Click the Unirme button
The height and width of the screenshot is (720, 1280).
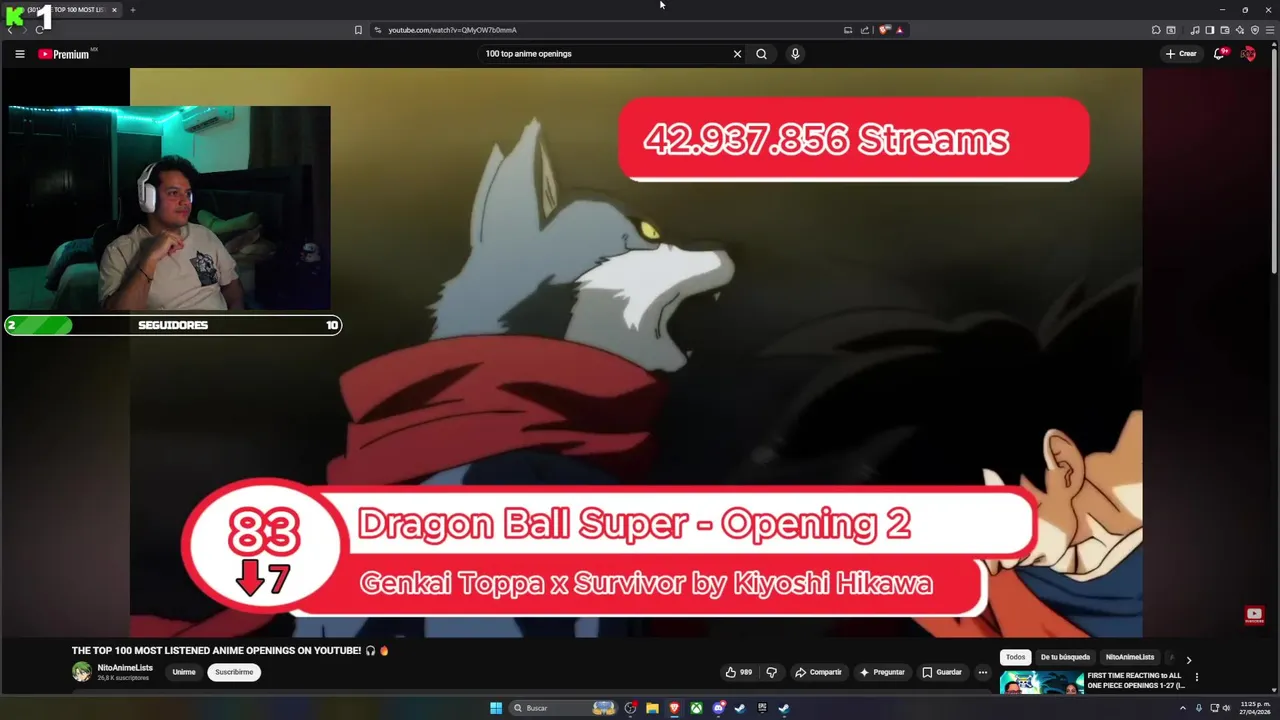point(184,672)
